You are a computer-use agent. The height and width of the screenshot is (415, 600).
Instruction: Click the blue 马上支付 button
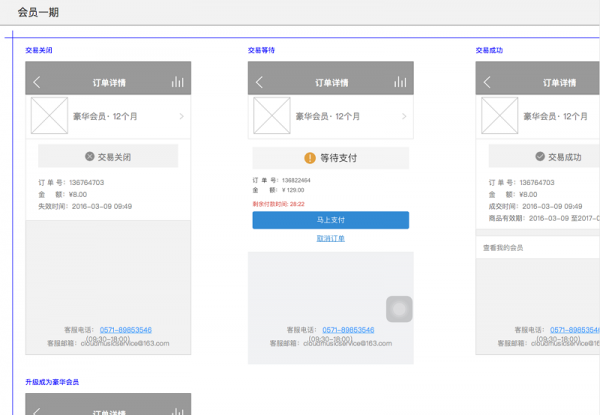(330, 220)
